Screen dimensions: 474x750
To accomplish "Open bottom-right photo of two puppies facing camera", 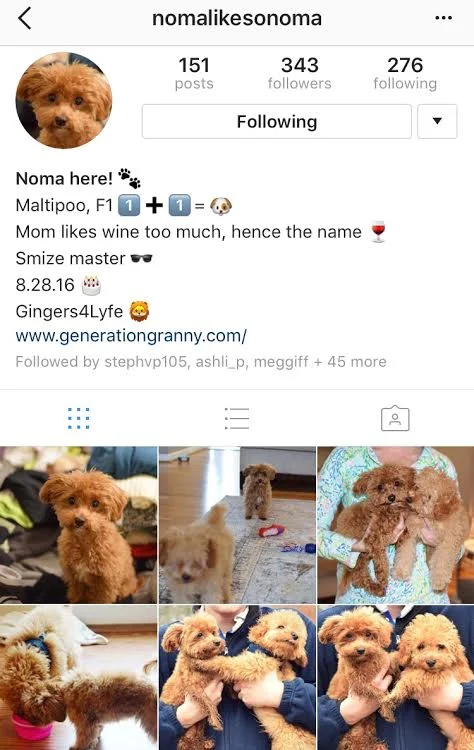I will click(396, 678).
